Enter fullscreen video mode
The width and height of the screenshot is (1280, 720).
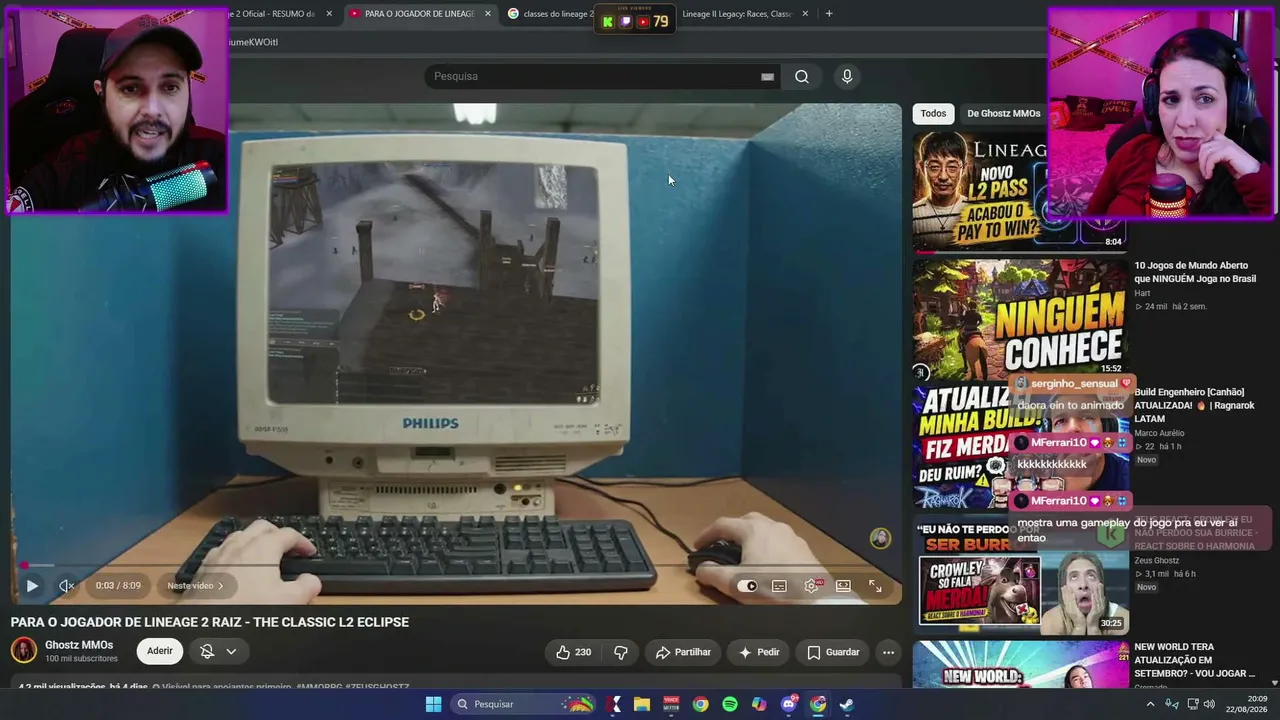(x=875, y=586)
